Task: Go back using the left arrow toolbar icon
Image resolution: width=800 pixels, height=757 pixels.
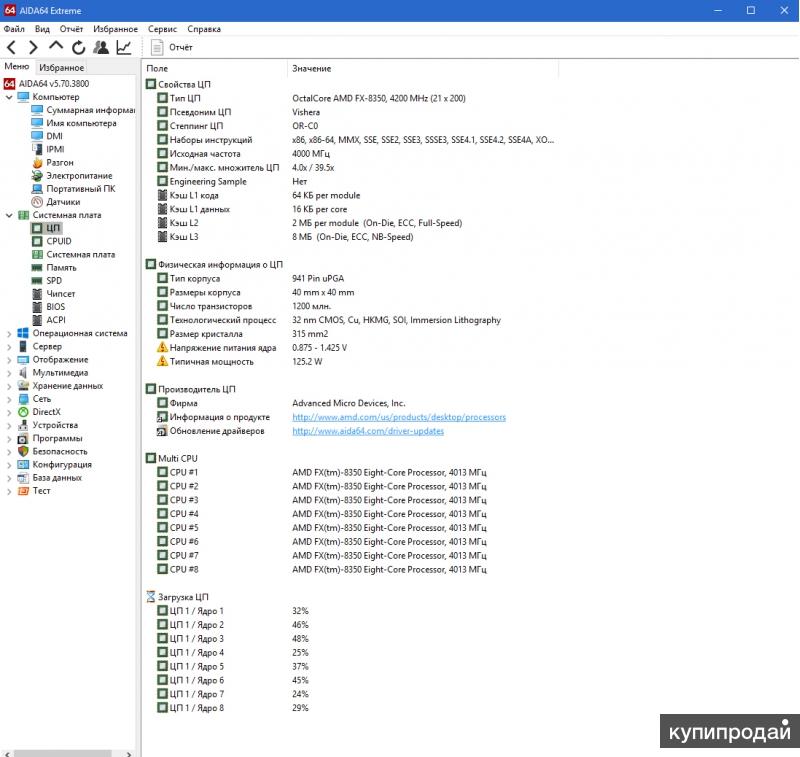Action: click(x=11, y=47)
